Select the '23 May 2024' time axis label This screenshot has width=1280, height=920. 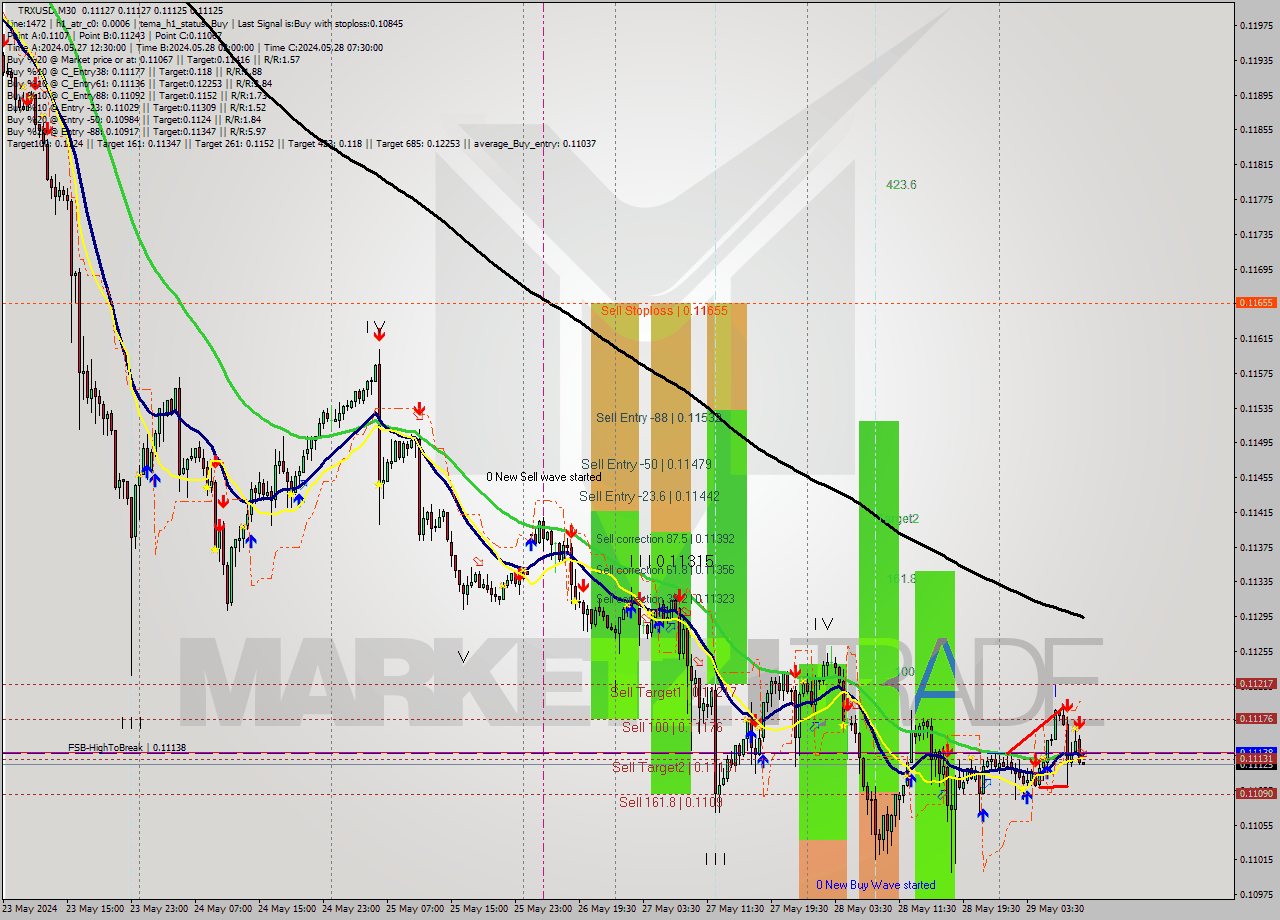click(x=30, y=909)
